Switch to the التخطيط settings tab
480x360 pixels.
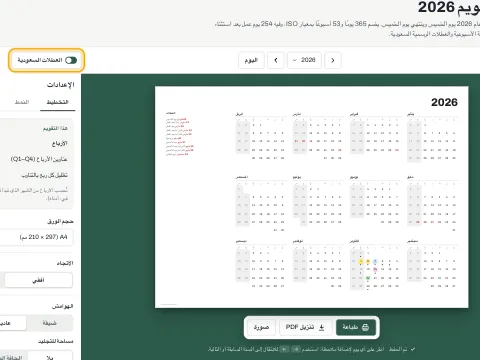pyautogui.click(x=58, y=102)
